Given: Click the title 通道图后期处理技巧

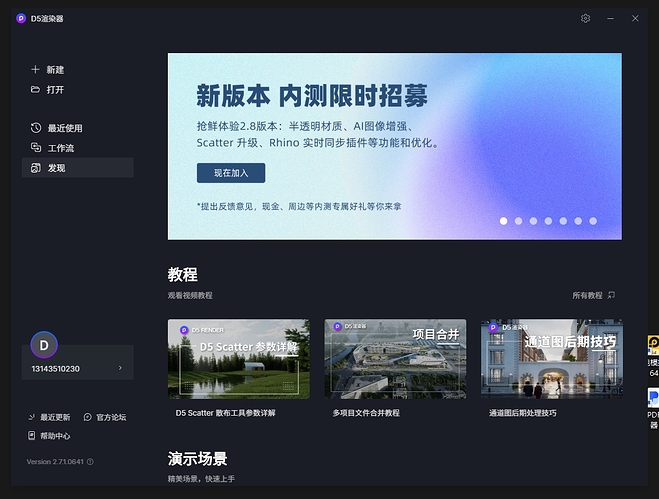Looking at the screenshot, I should pos(522,413).
